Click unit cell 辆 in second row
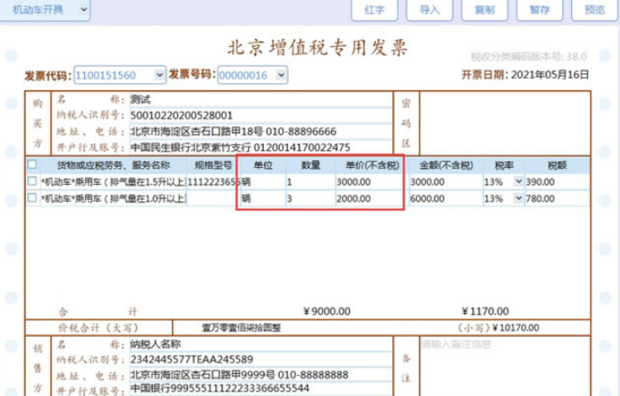This screenshot has width=620, height=396. point(263,198)
